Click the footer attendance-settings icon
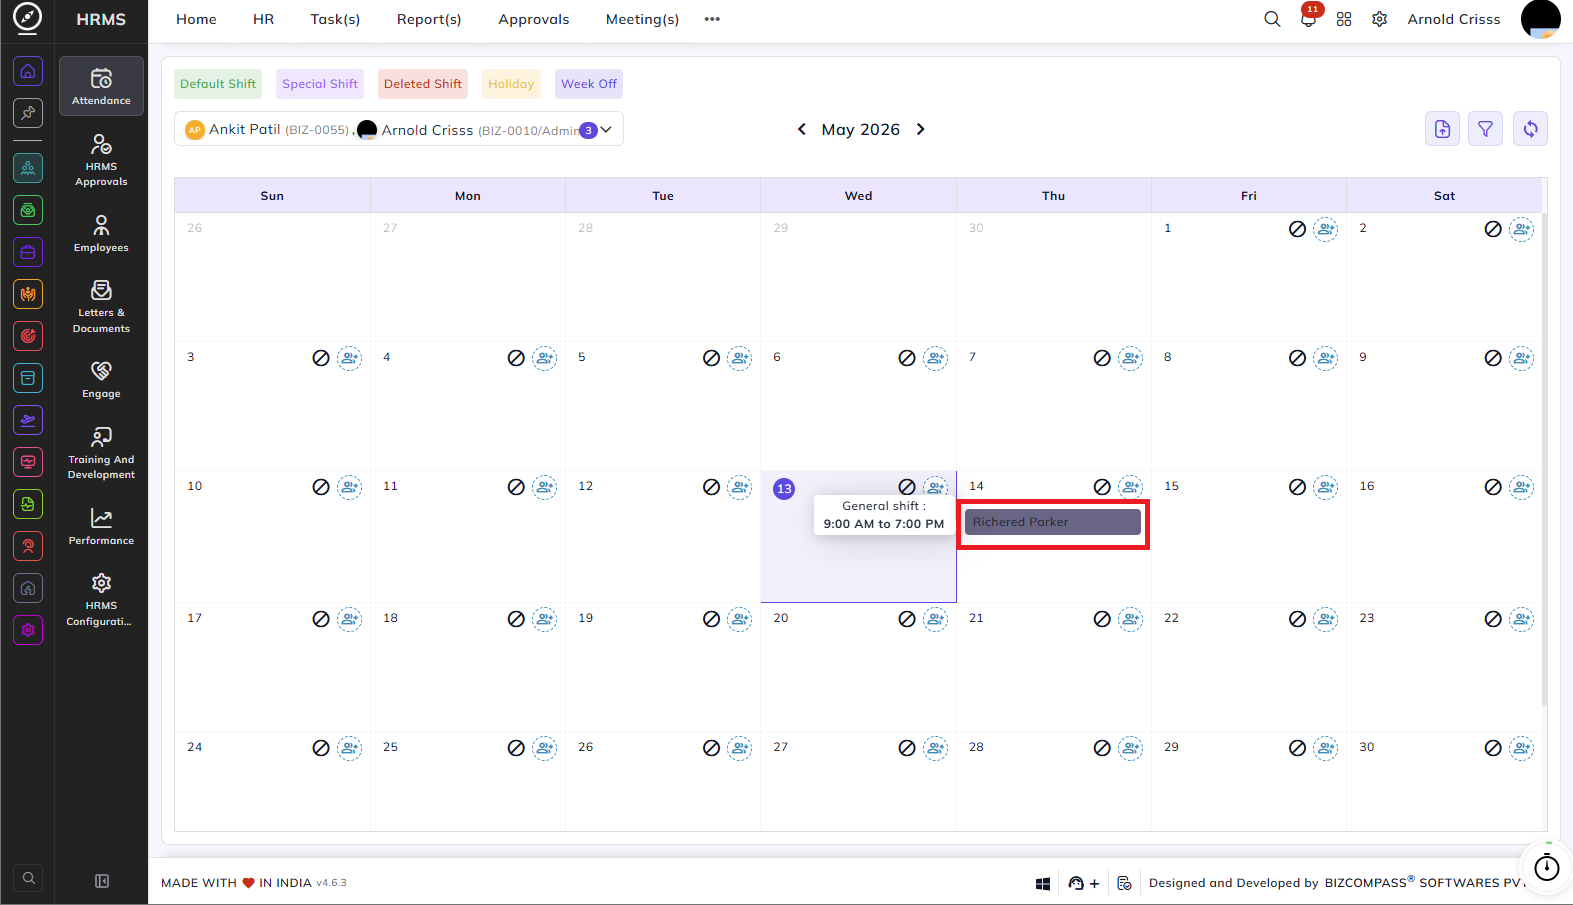Image resolution: width=1573 pixels, height=905 pixels. click(1124, 883)
